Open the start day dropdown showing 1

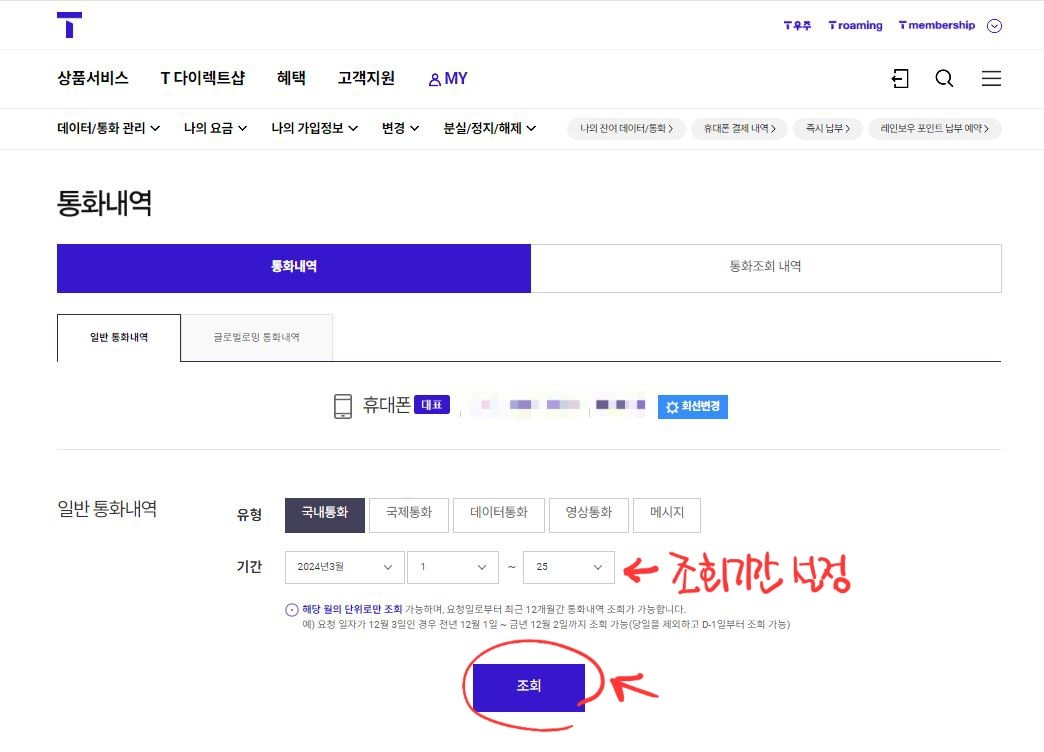452,567
